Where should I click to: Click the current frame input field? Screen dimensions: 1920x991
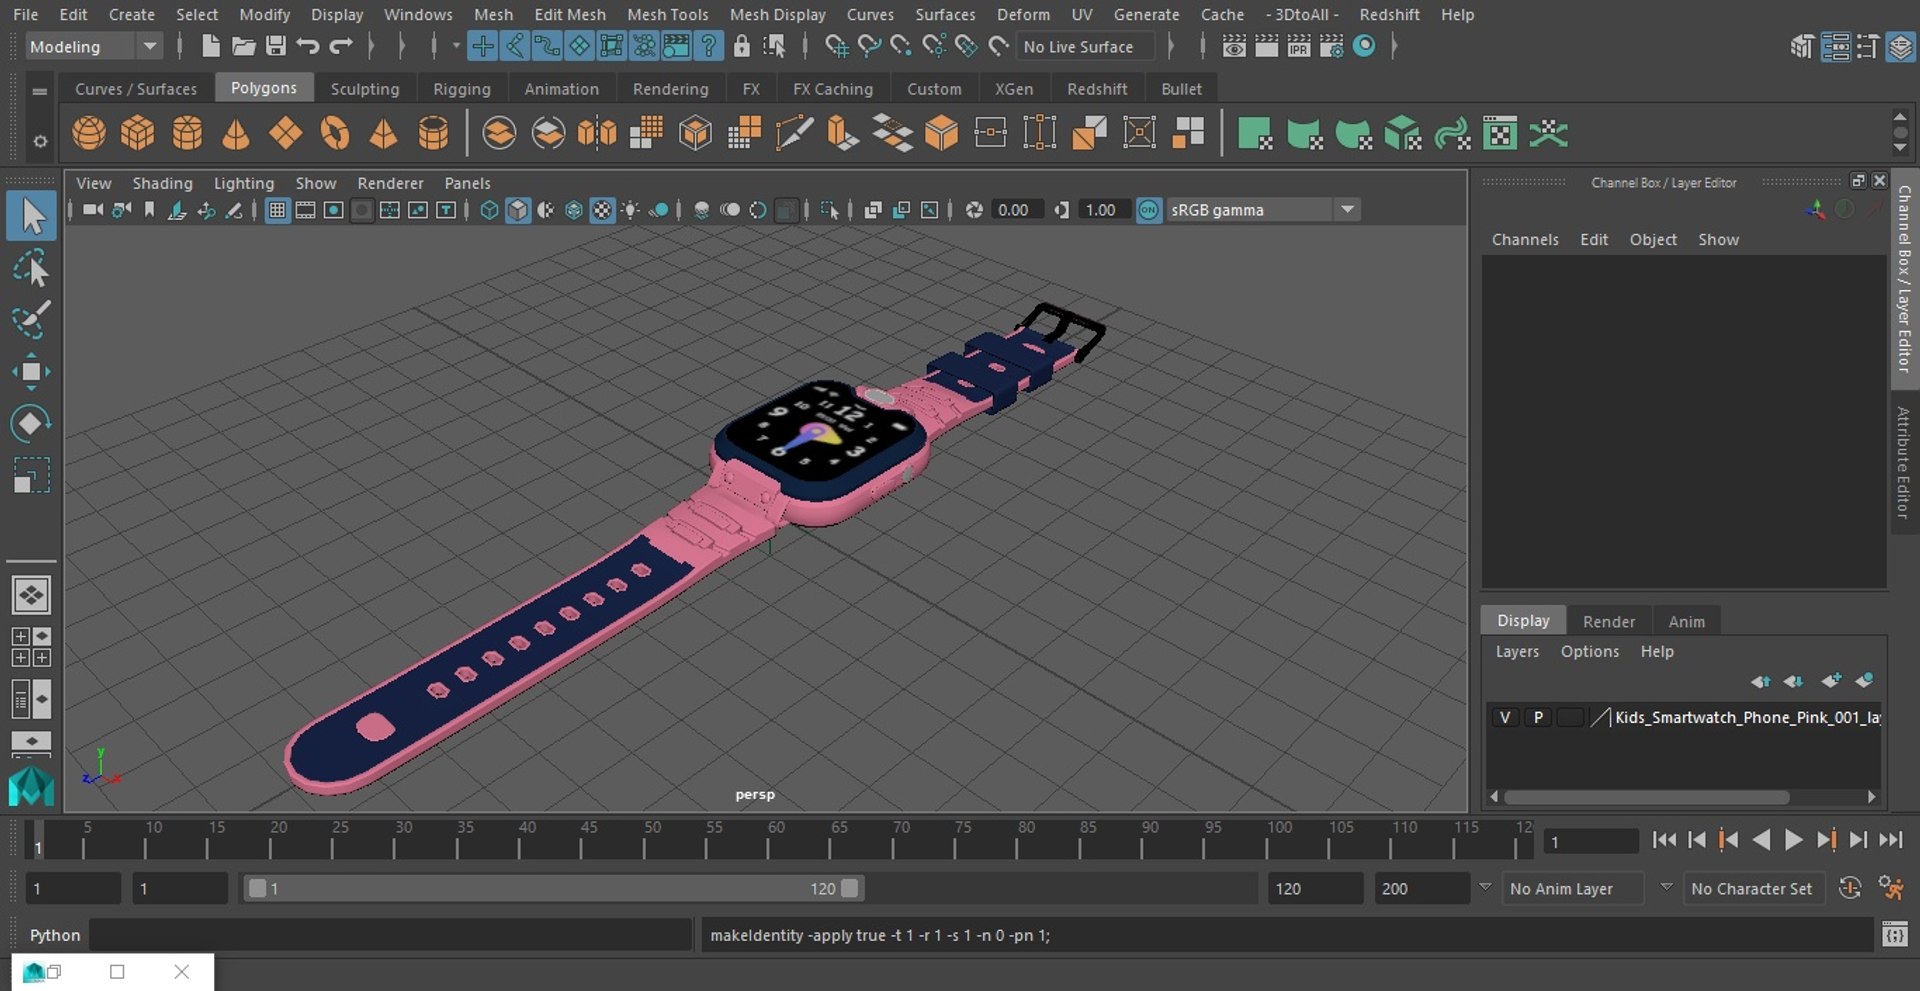tap(1590, 842)
